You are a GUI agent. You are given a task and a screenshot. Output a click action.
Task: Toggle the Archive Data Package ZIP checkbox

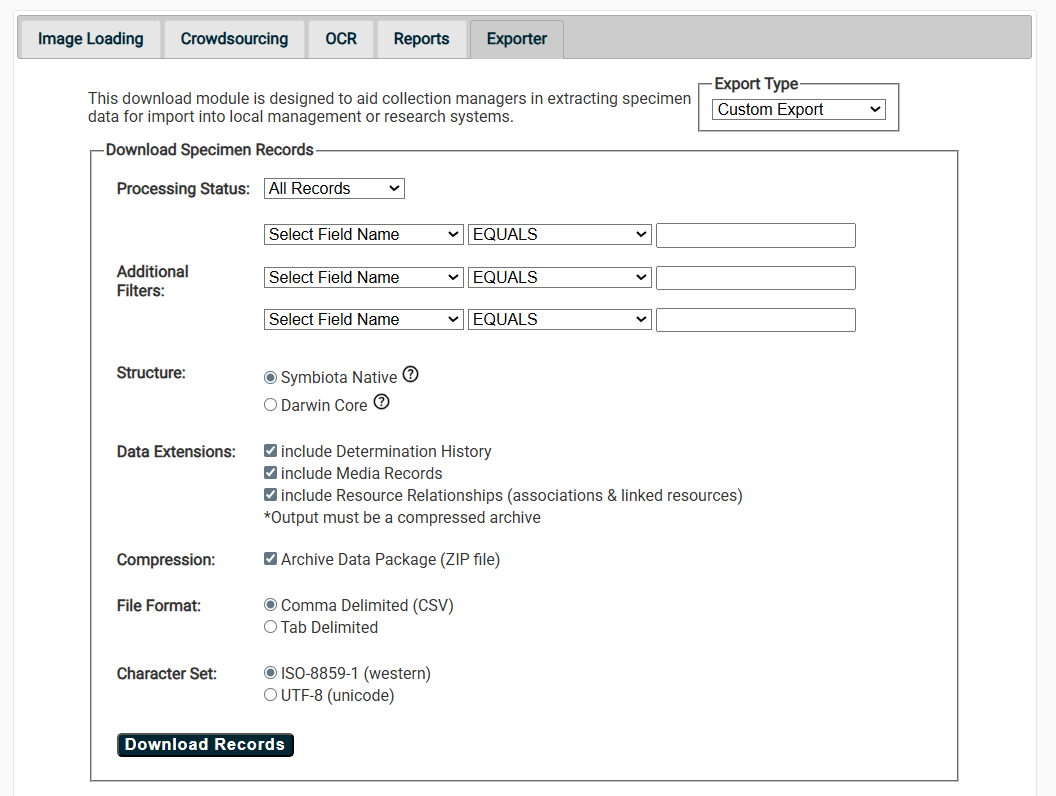(270, 558)
